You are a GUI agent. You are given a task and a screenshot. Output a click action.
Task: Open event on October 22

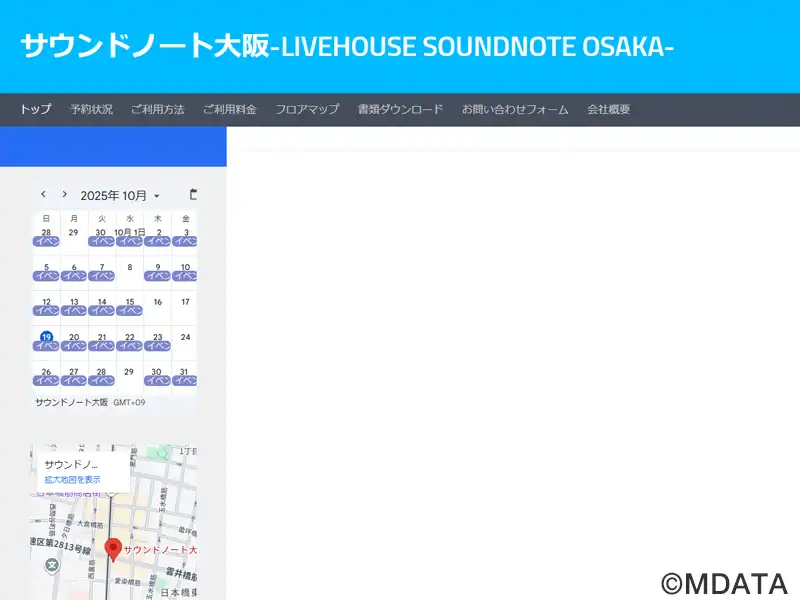[x=129, y=345]
